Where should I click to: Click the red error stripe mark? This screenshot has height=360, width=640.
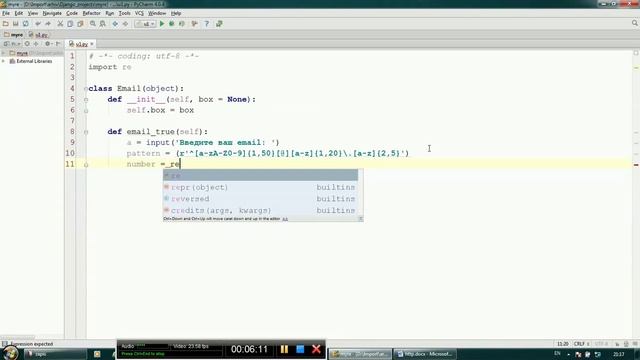(x=636, y=164)
